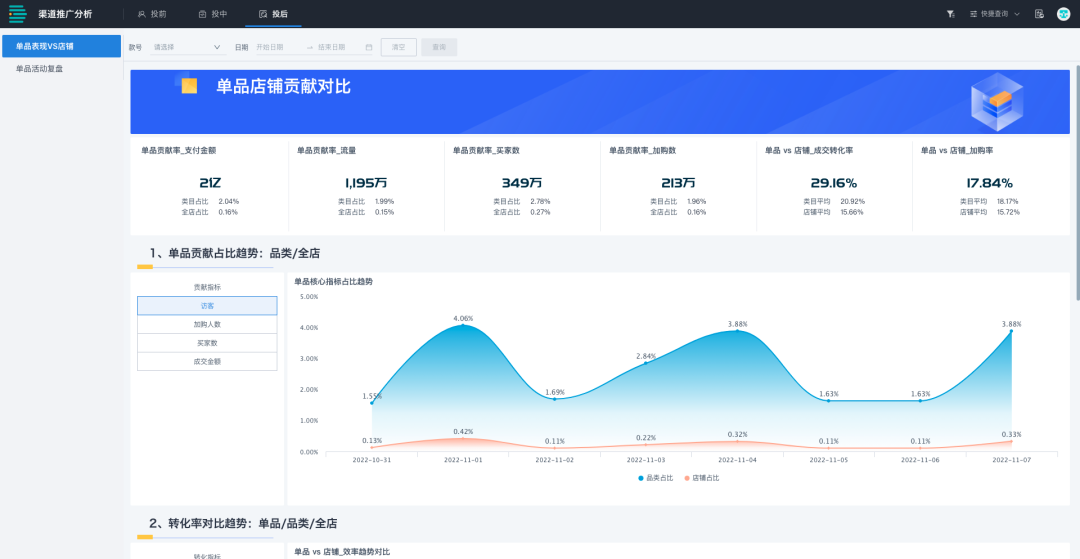Click the 查询 button
1080x559 pixels.
(x=439, y=48)
